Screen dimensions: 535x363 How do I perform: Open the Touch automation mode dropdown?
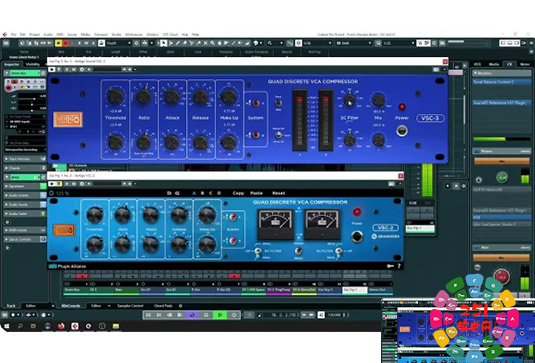click(118, 43)
